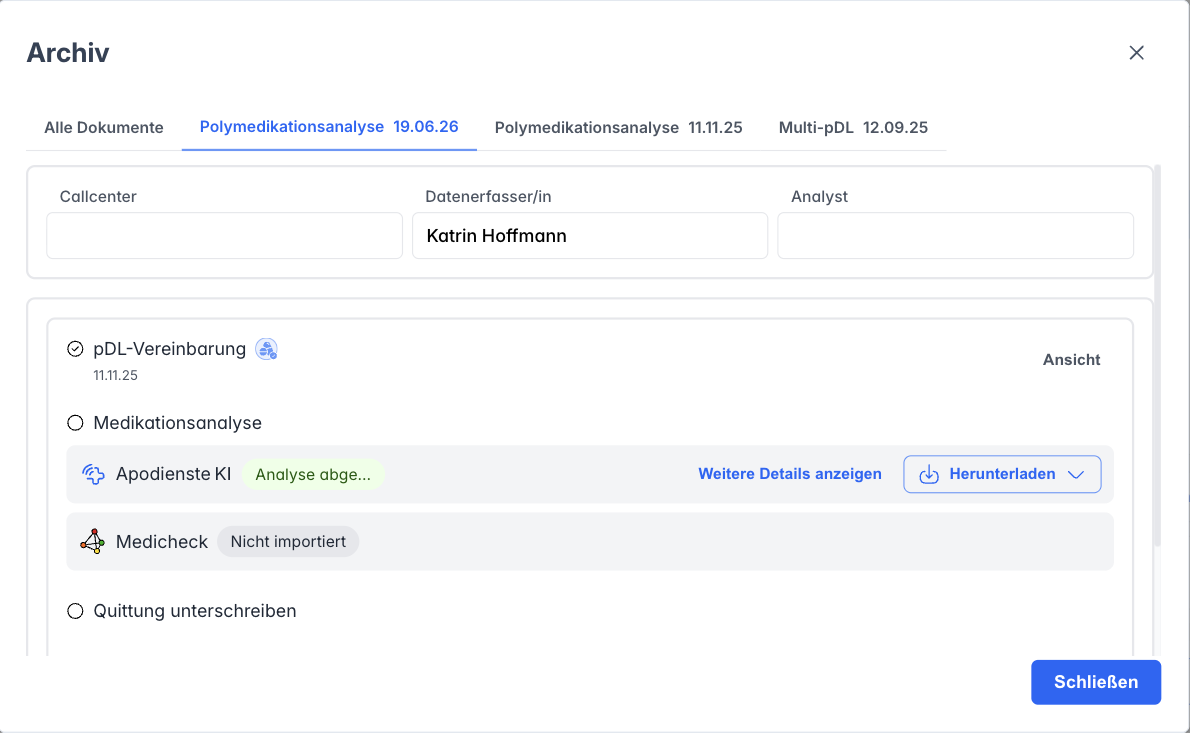Click the Schließen button
The image size is (1190, 733).
tap(1096, 682)
